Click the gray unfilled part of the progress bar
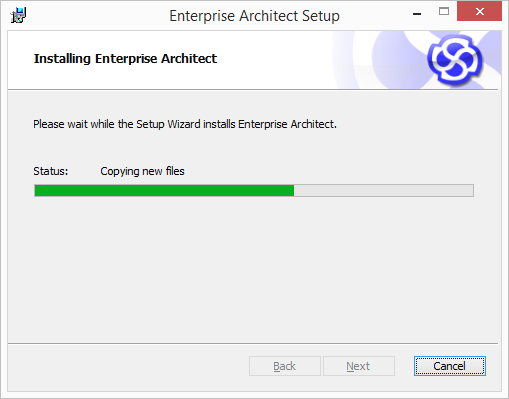 point(383,191)
